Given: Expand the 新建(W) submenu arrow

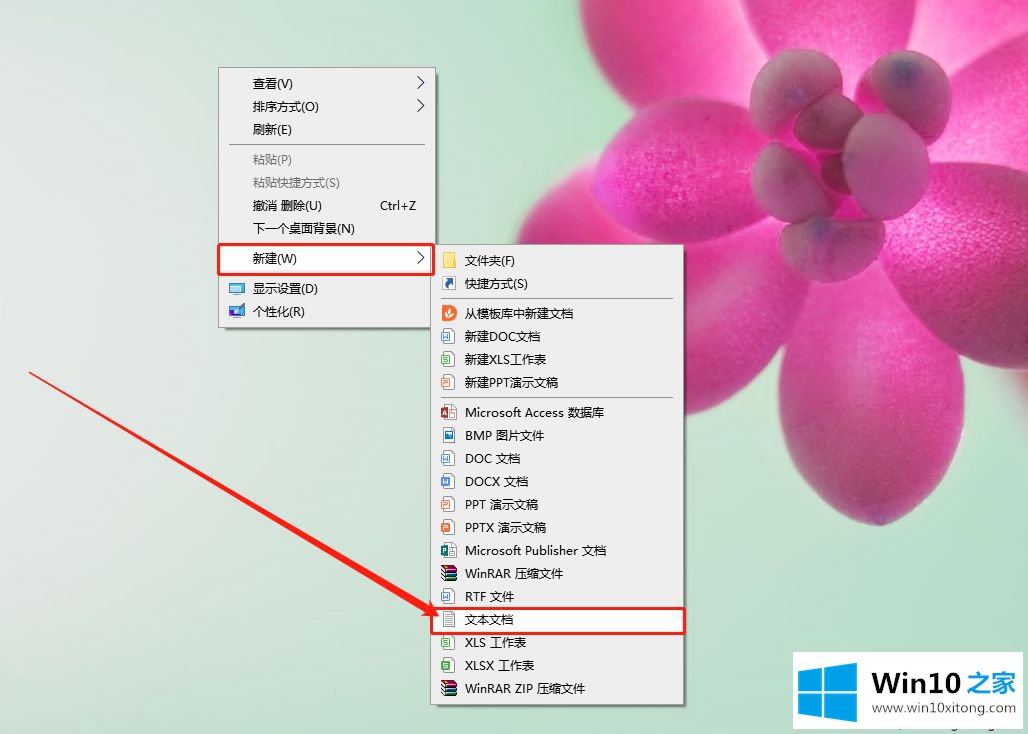Looking at the screenshot, I should pos(421,258).
